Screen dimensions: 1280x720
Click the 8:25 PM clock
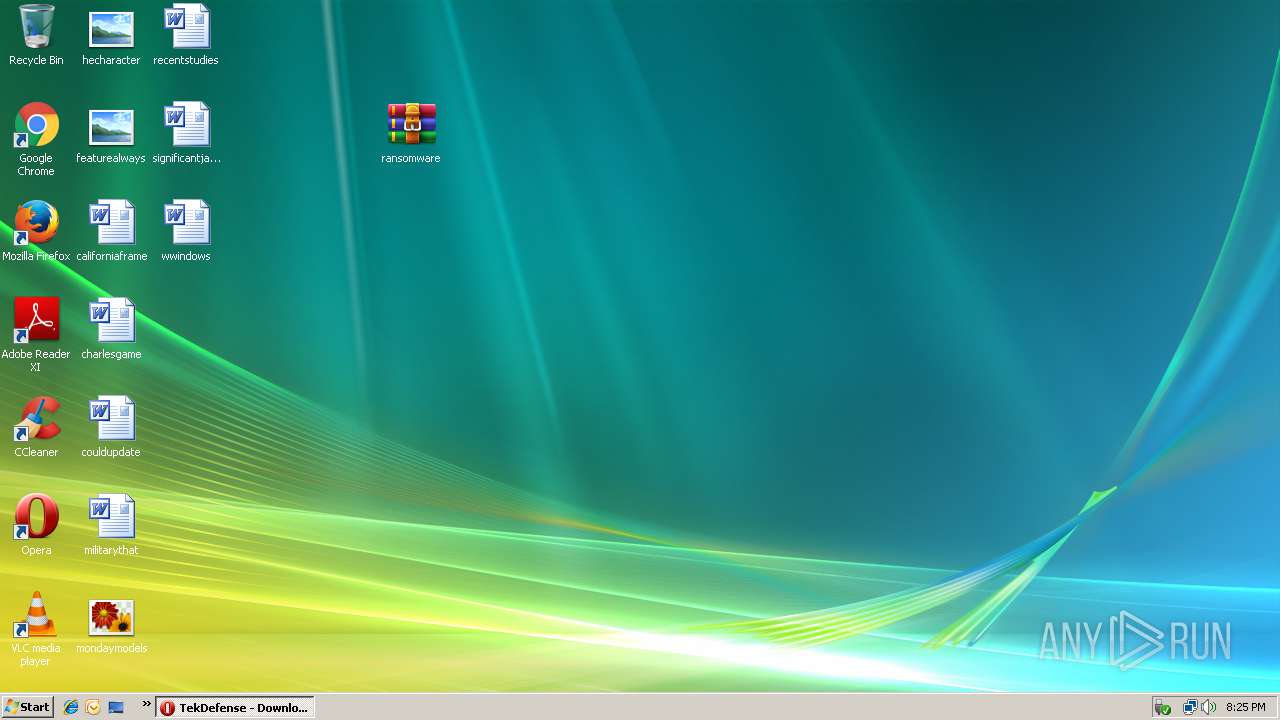point(1246,707)
